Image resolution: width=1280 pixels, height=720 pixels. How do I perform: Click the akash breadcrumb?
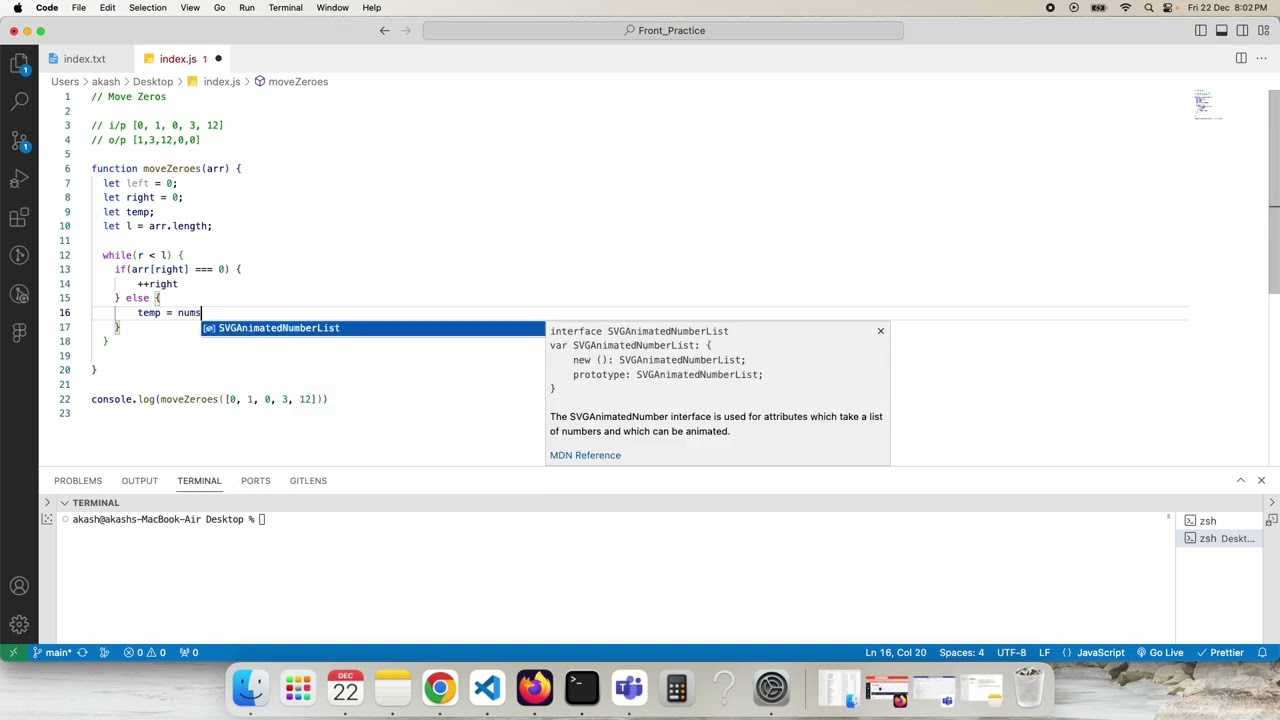point(106,82)
